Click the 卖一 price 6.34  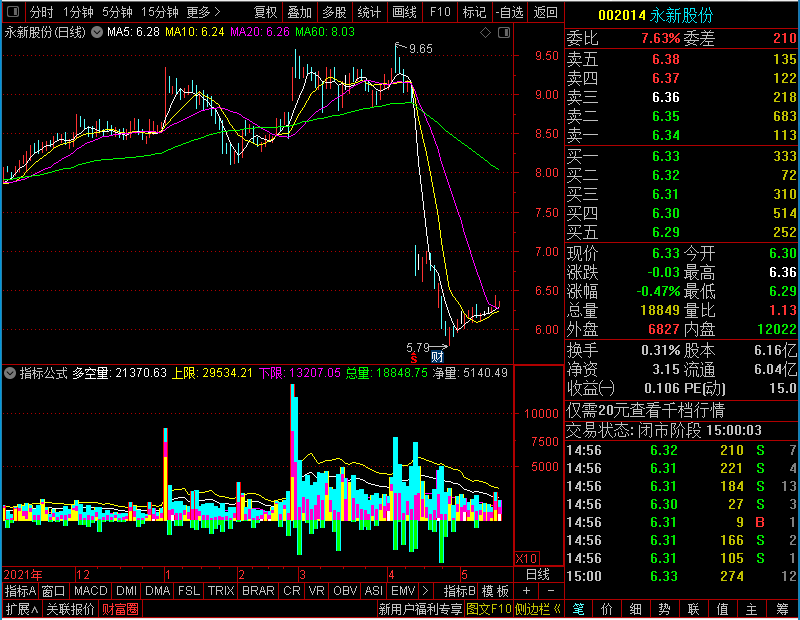[666, 136]
